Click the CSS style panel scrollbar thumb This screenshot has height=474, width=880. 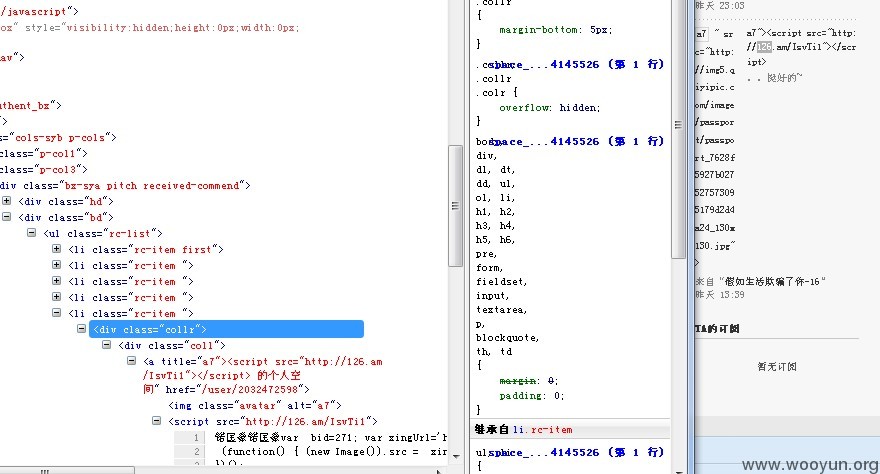678,126
